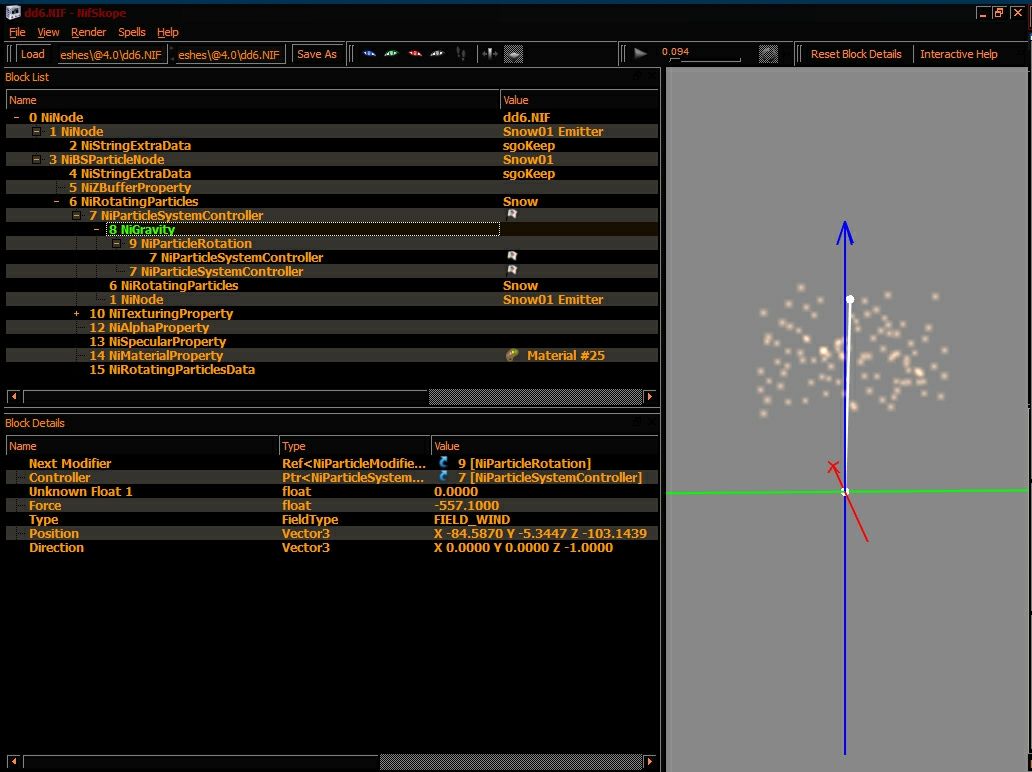Collapse the 1 NiNode Snow01 Emitter branch
Screen dimensions: 1032x772
[37, 132]
